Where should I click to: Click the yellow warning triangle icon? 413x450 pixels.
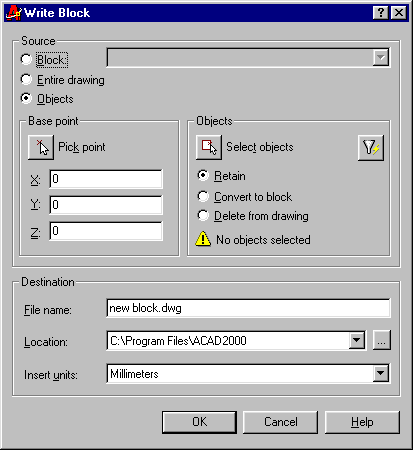(203, 239)
